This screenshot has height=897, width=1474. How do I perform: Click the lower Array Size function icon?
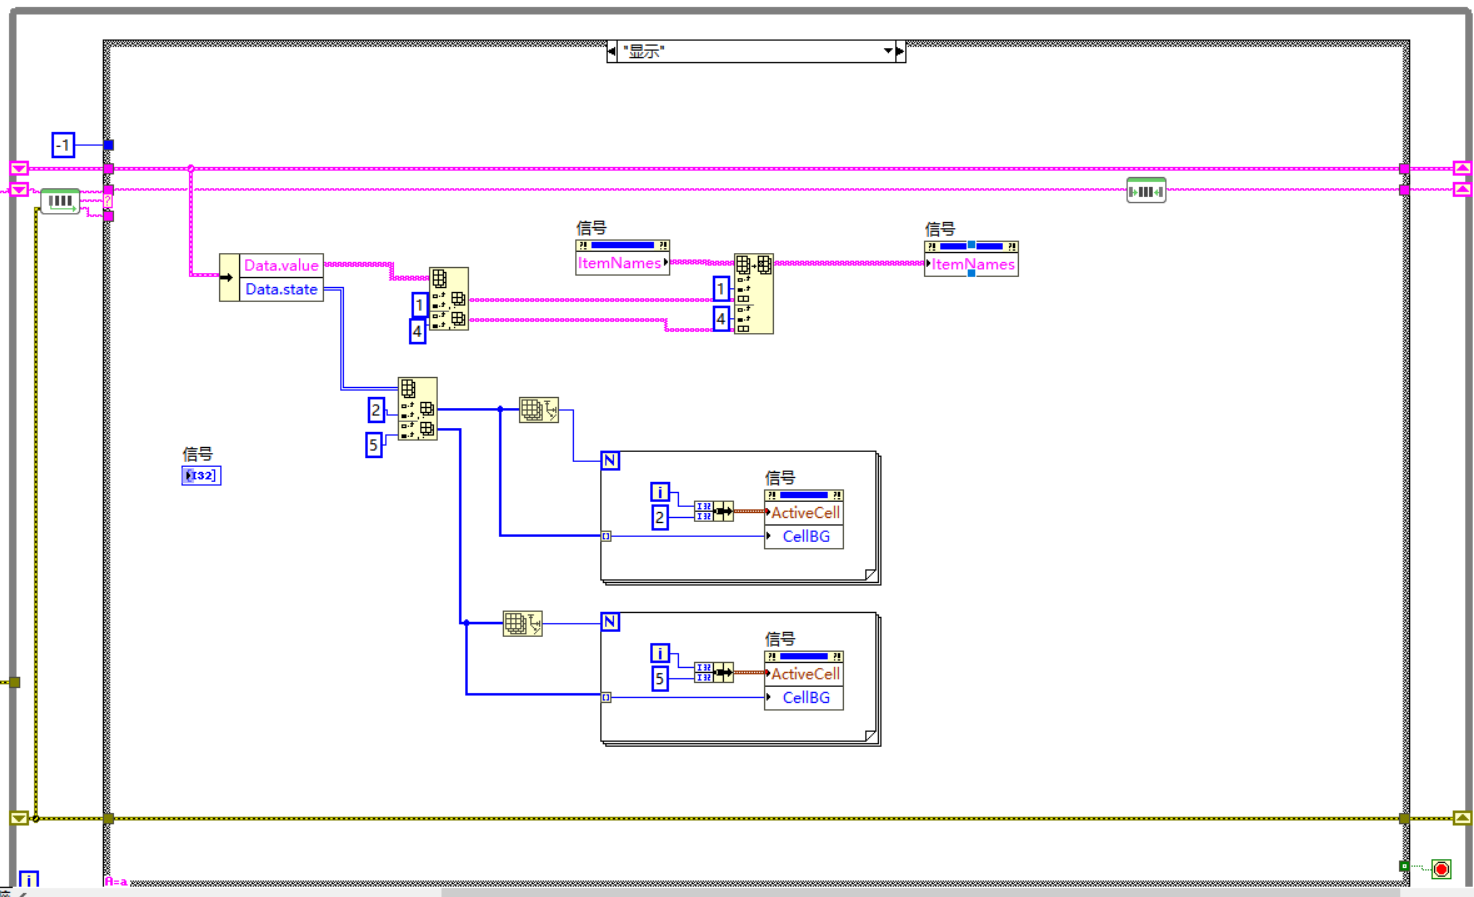pos(522,625)
